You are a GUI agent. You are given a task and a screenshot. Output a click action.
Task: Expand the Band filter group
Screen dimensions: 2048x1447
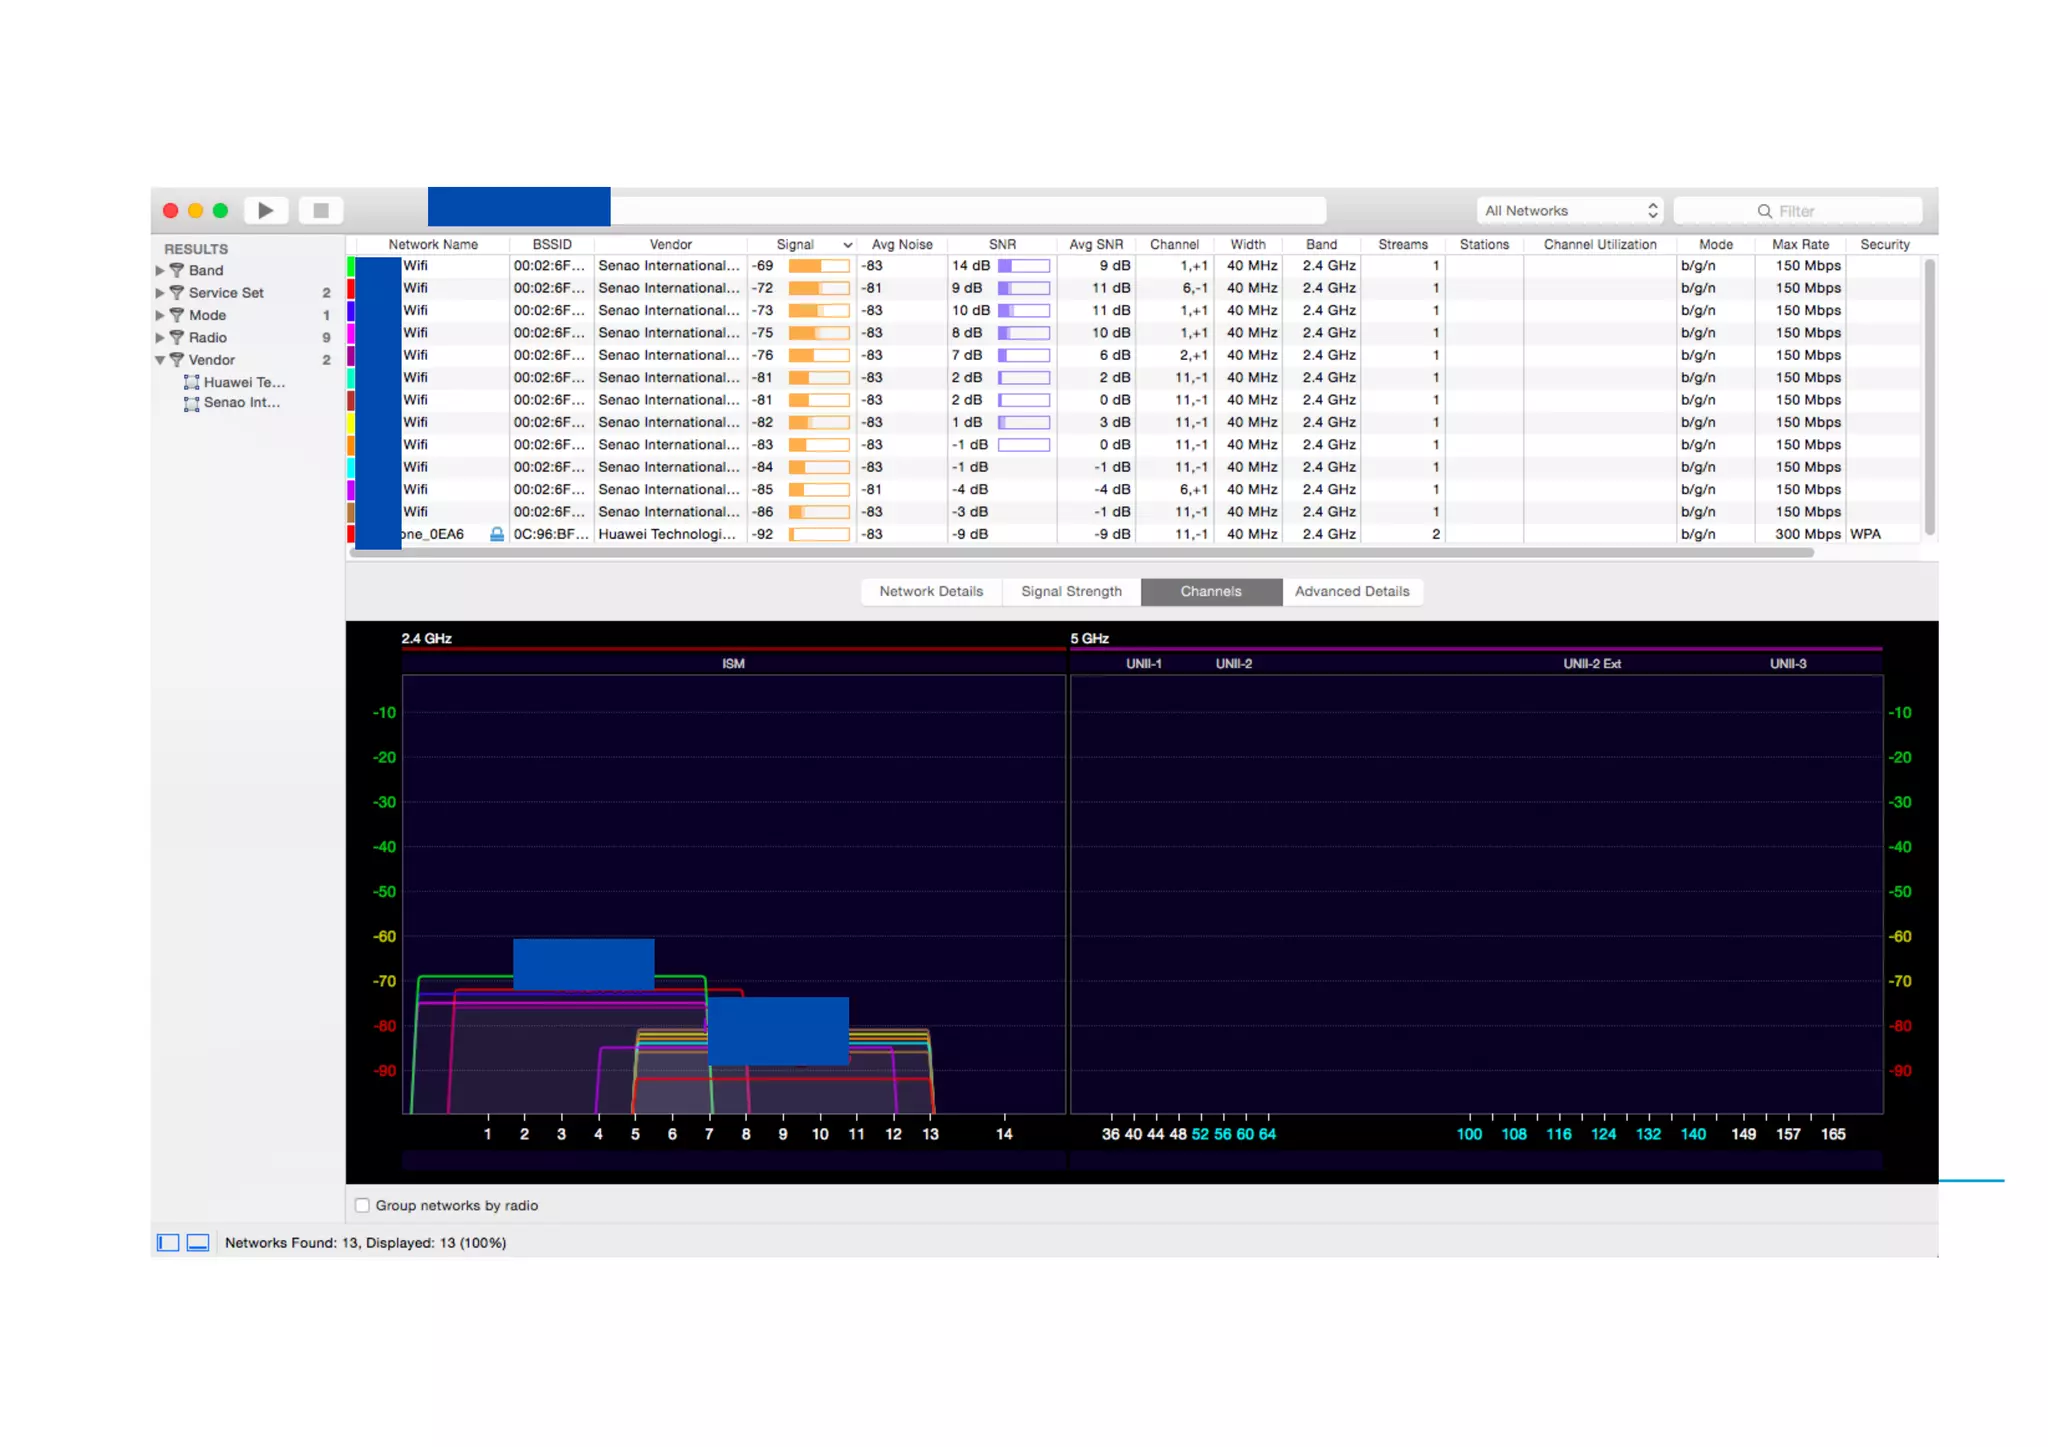[160, 270]
